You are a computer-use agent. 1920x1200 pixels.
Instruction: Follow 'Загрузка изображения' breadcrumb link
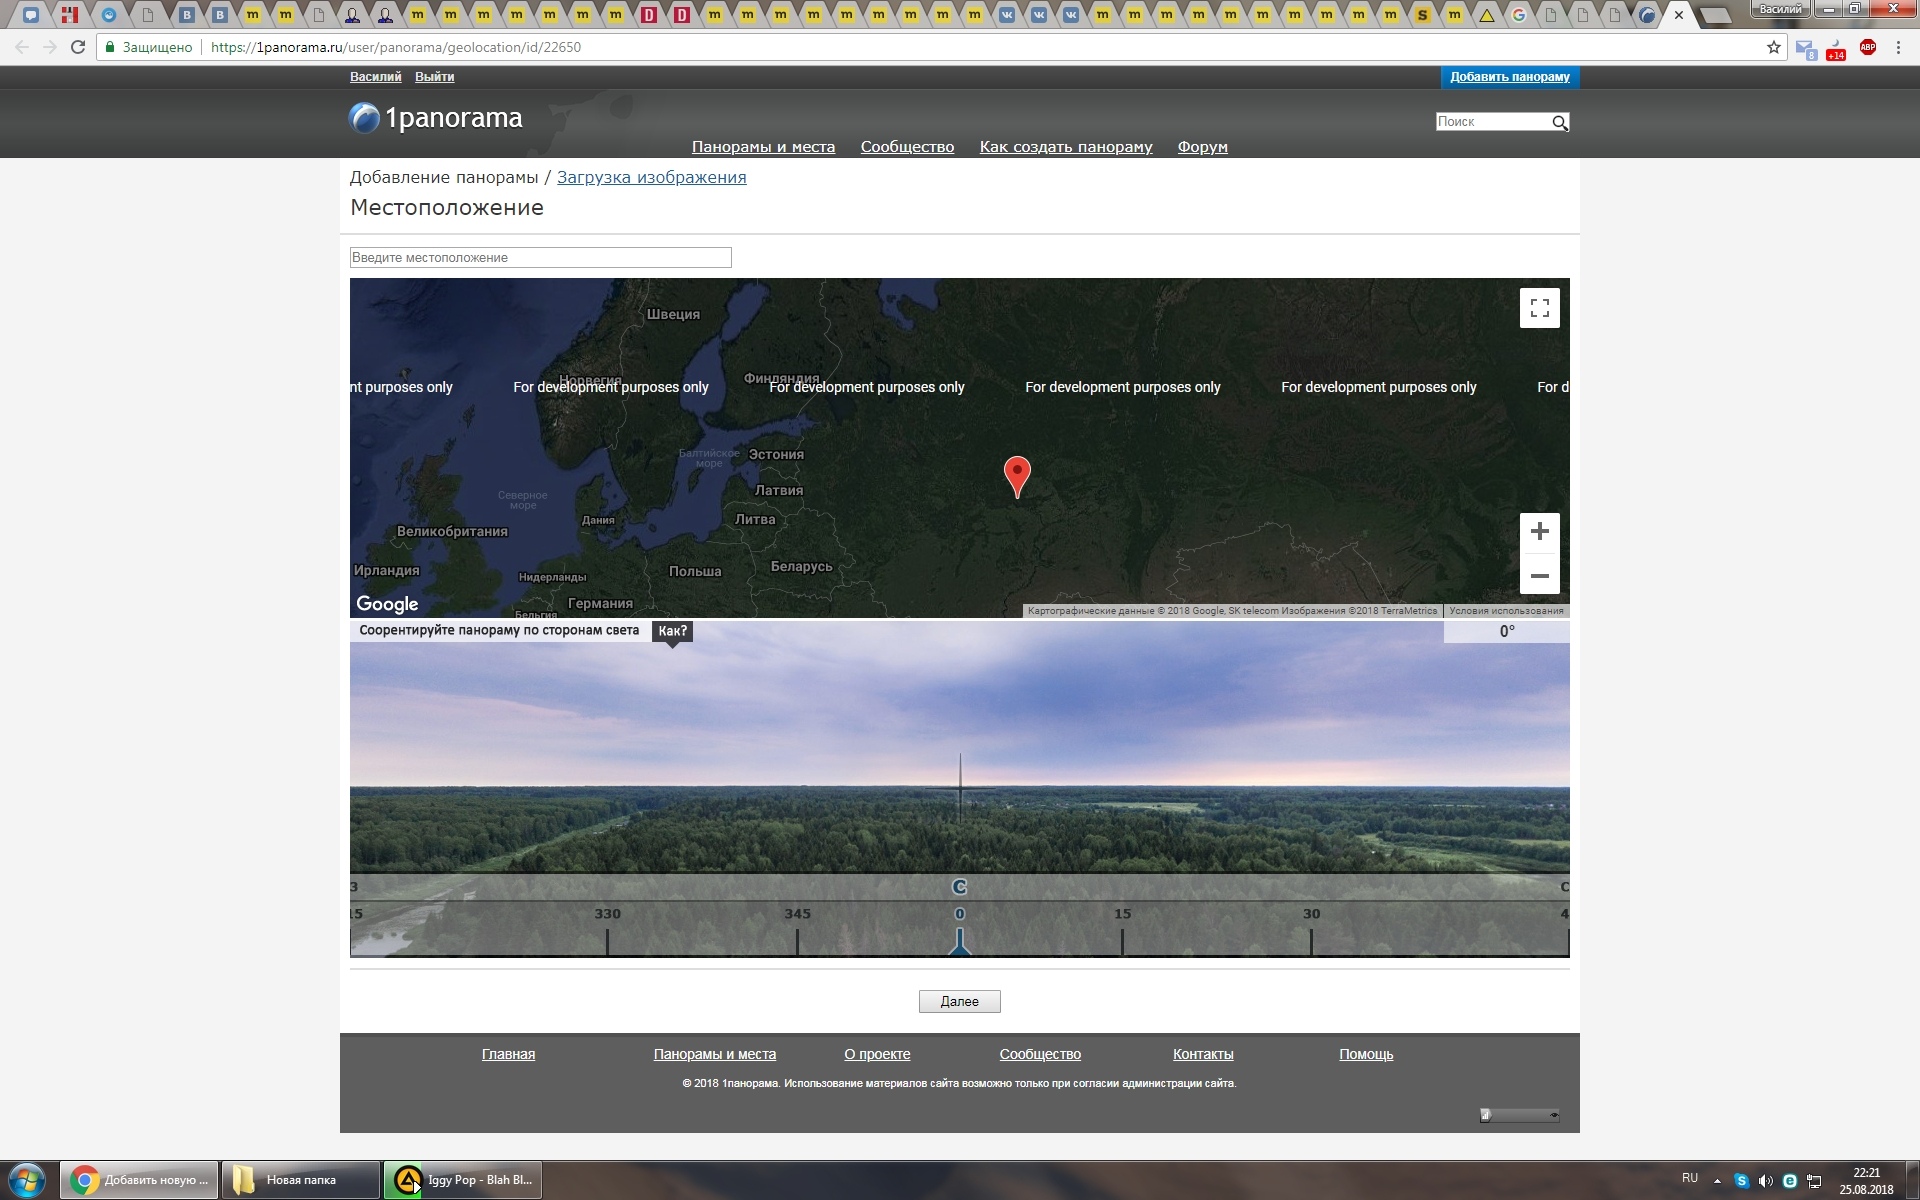651,177
